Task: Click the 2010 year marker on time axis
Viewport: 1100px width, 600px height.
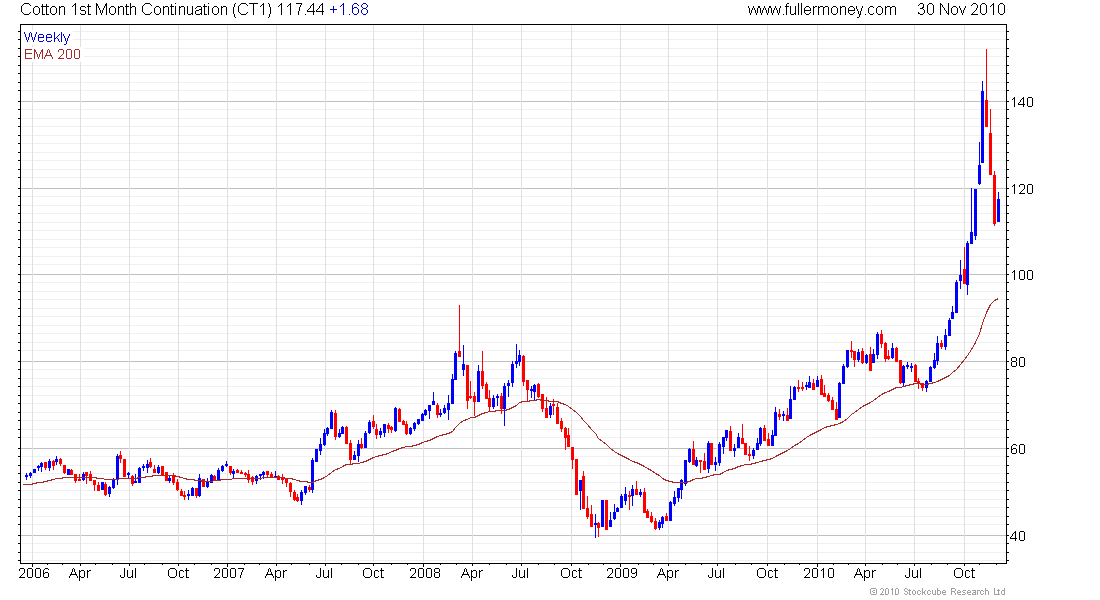Action: [x=818, y=574]
